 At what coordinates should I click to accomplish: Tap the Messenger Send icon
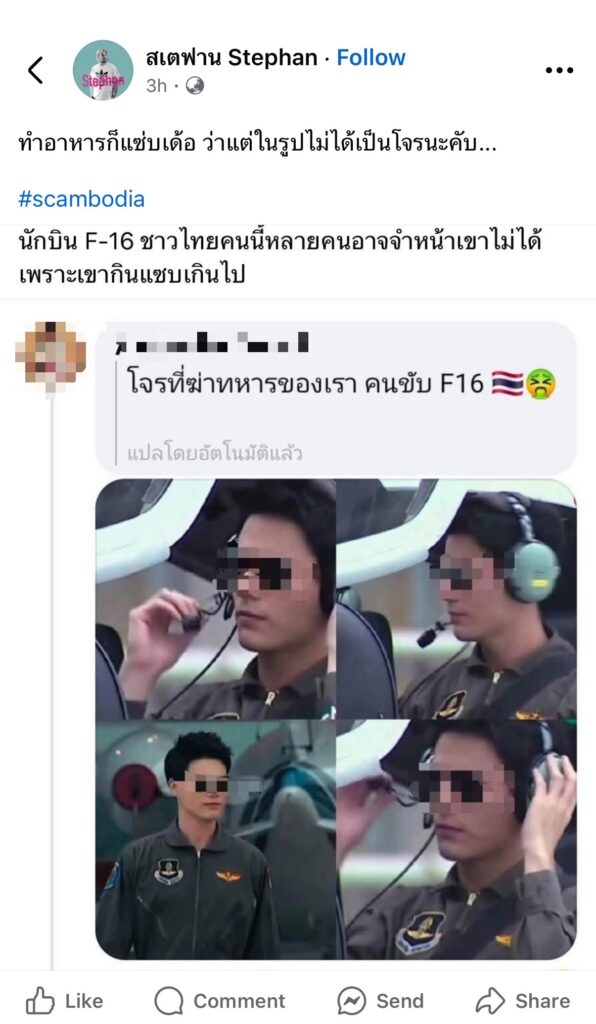351,1000
